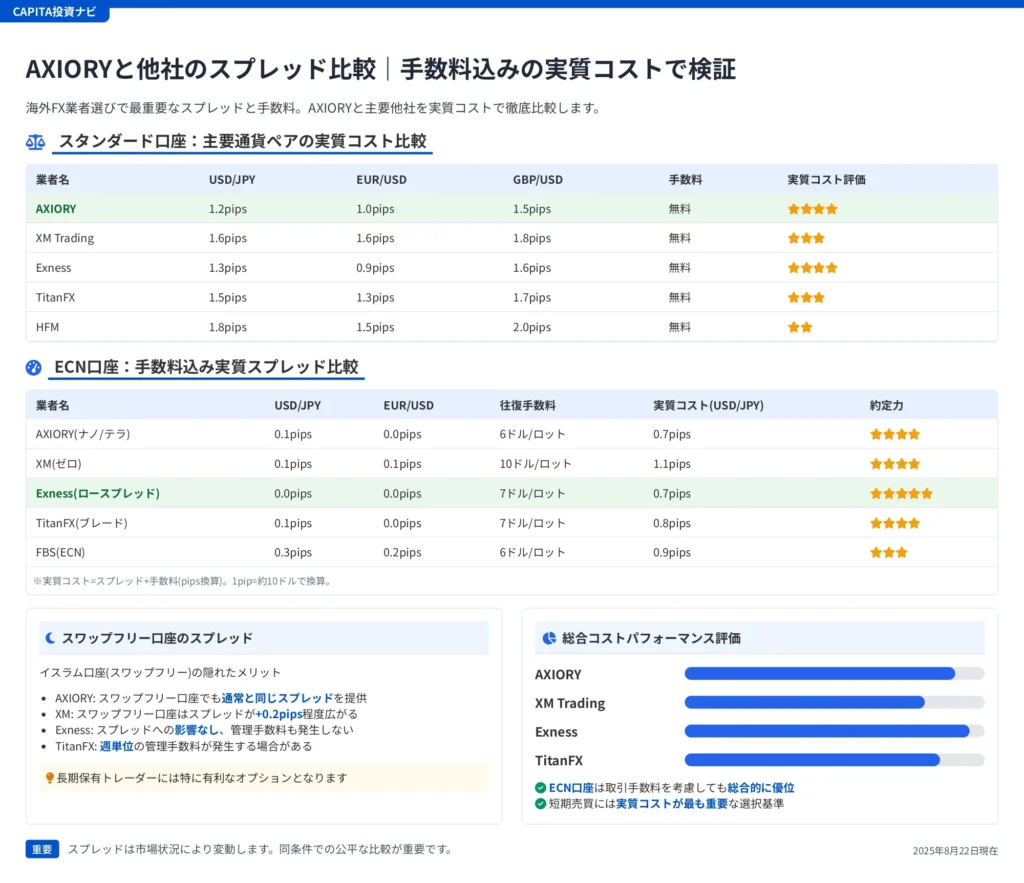Click the 2025年8月22日現在 date text
Viewport: 1024px width, 883px height.
tap(955, 851)
